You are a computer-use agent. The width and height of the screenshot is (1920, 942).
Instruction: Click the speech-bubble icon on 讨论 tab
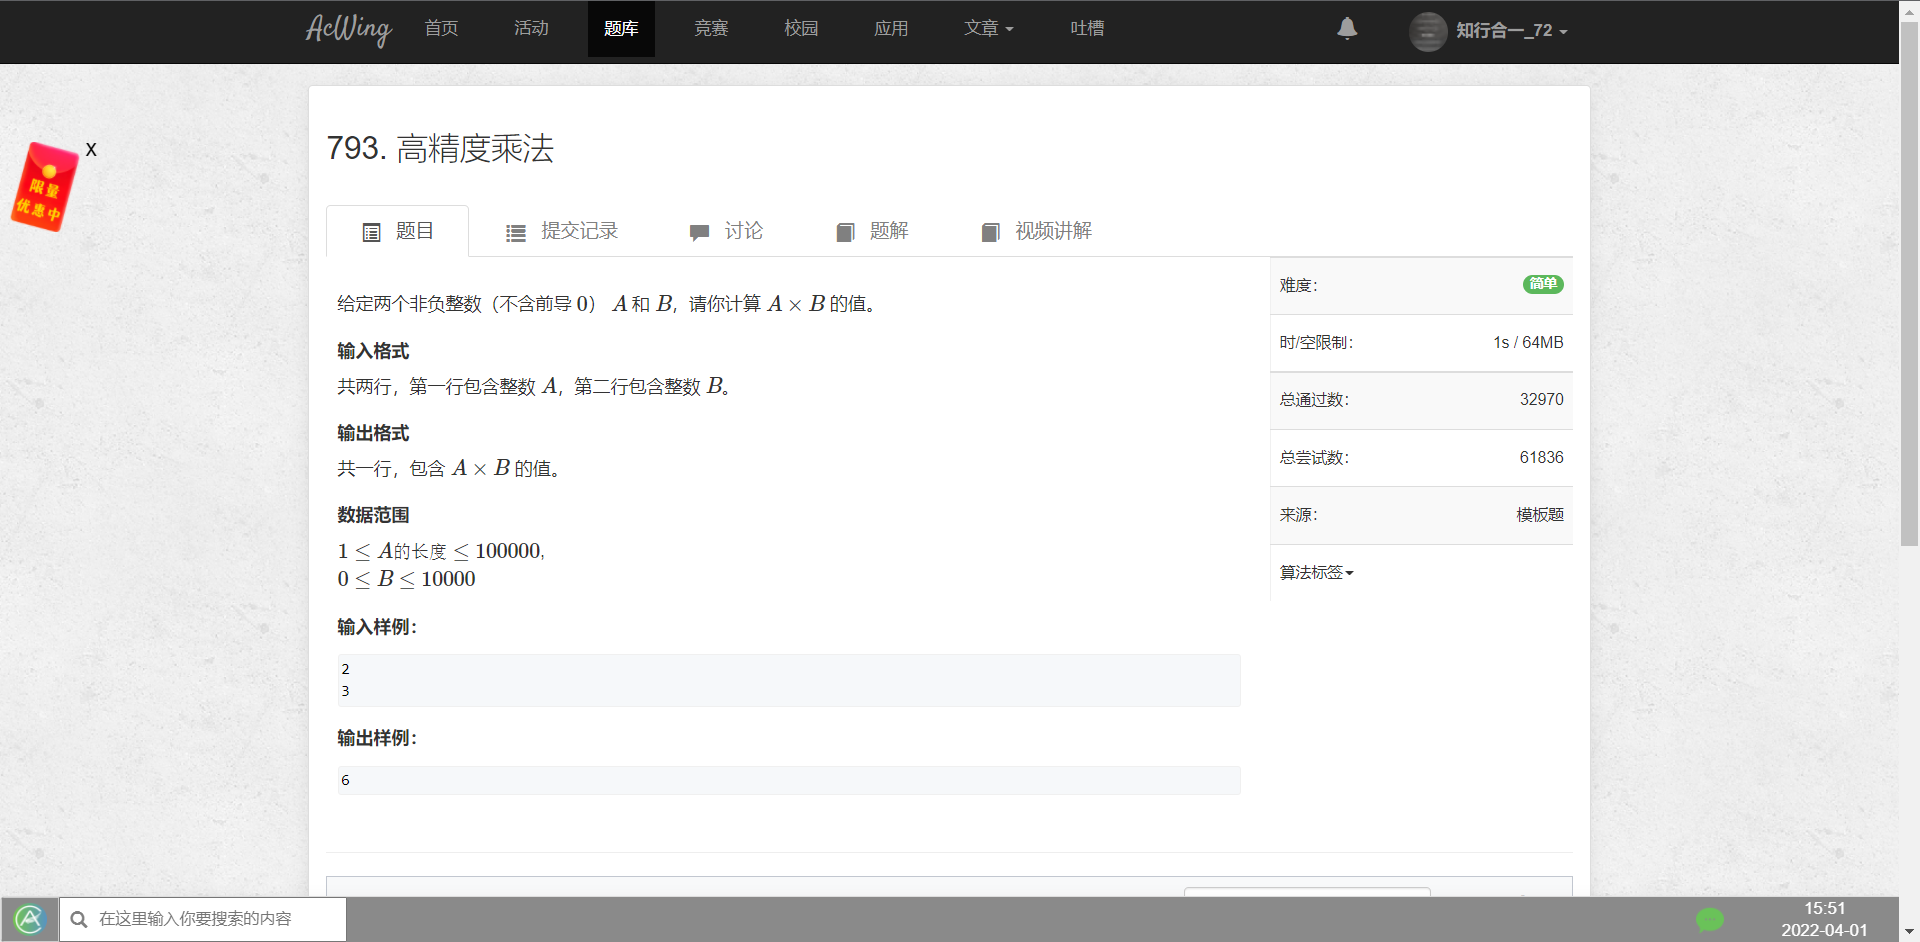click(x=699, y=232)
